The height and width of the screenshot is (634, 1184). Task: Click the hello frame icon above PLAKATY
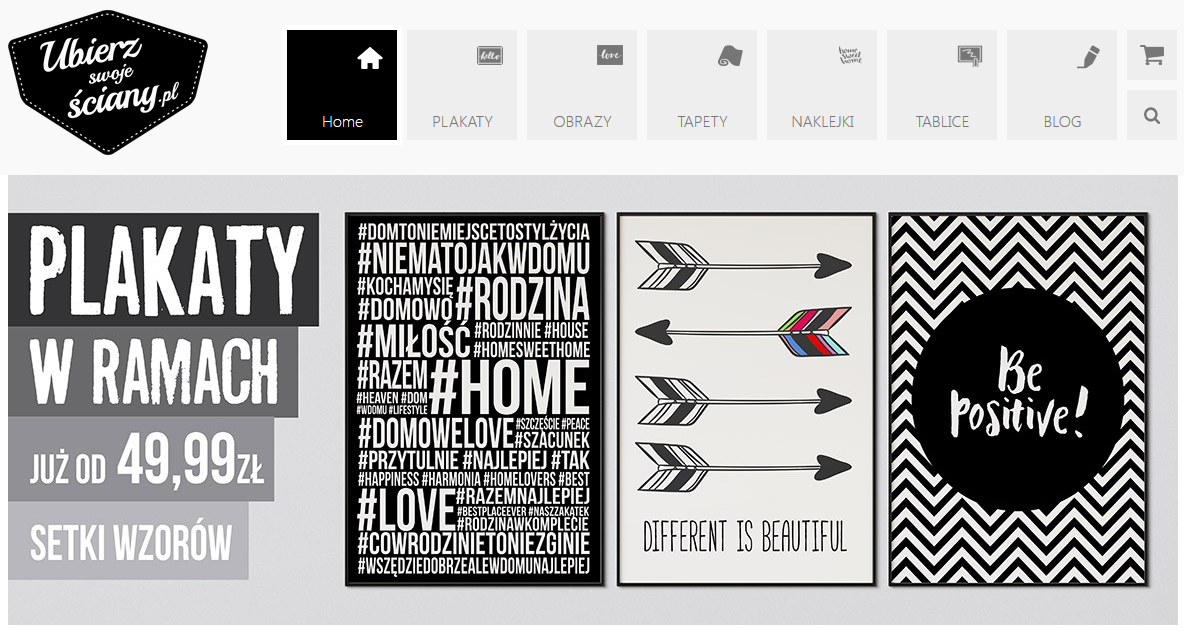click(x=489, y=55)
